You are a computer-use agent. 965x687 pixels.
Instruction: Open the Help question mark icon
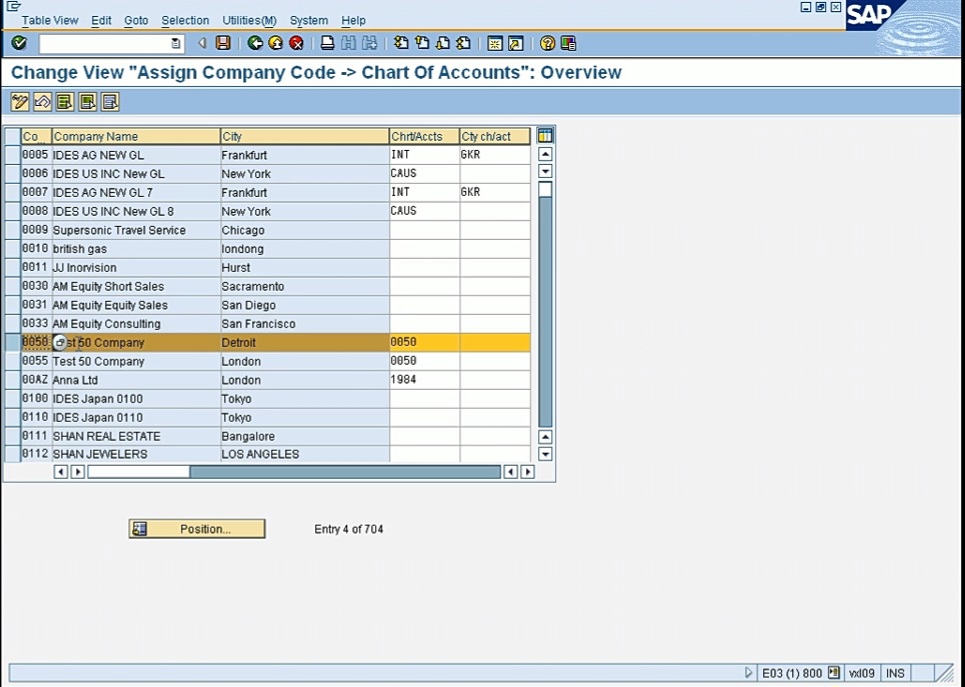[547, 43]
